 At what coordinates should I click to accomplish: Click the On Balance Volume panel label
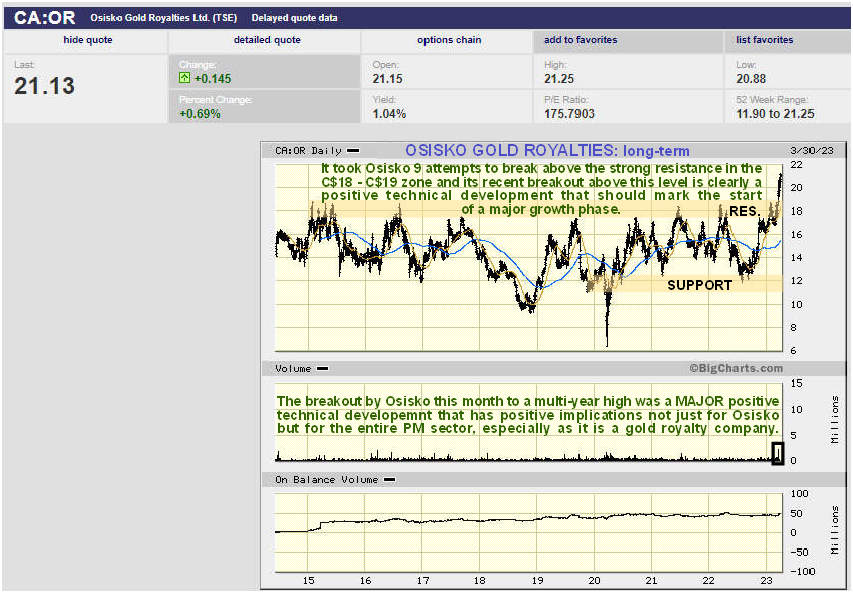point(326,480)
